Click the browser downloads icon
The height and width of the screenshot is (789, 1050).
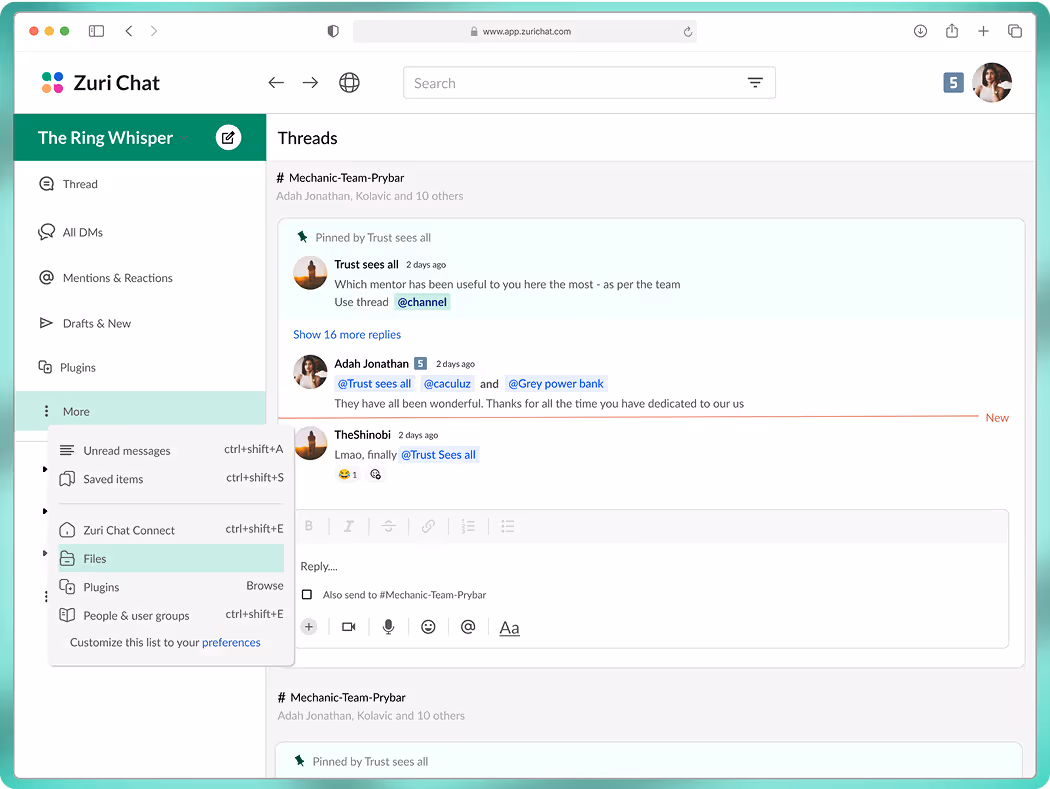click(x=920, y=31)
